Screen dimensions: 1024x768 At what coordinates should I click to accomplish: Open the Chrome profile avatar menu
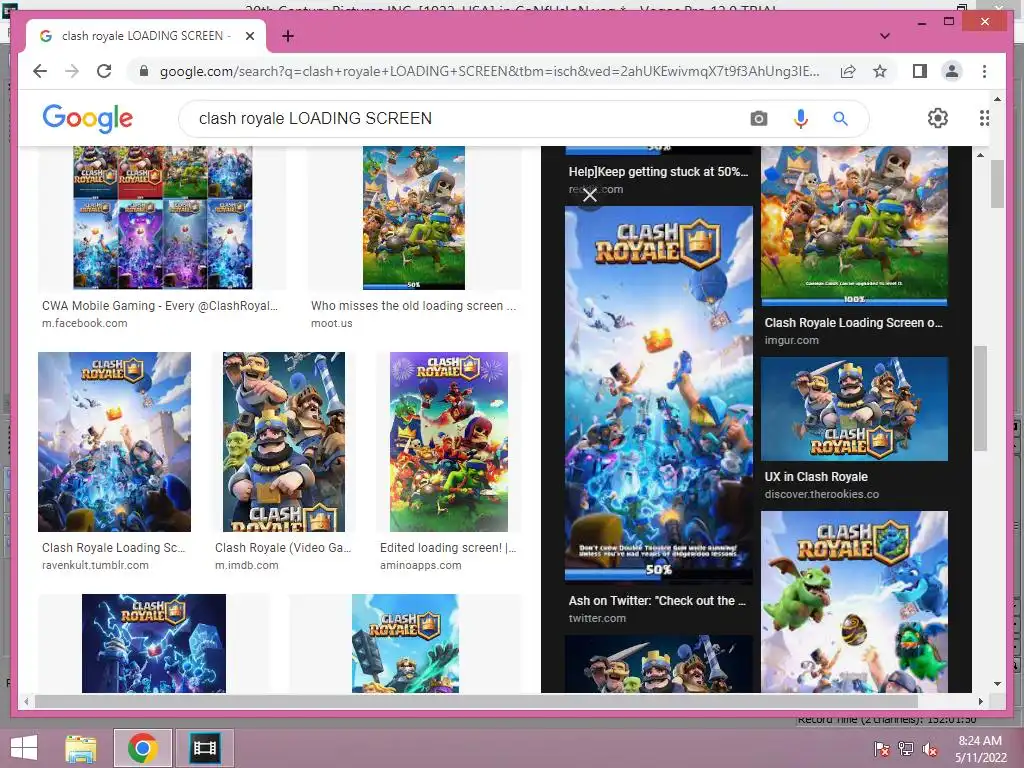click(x=952, y=71)
